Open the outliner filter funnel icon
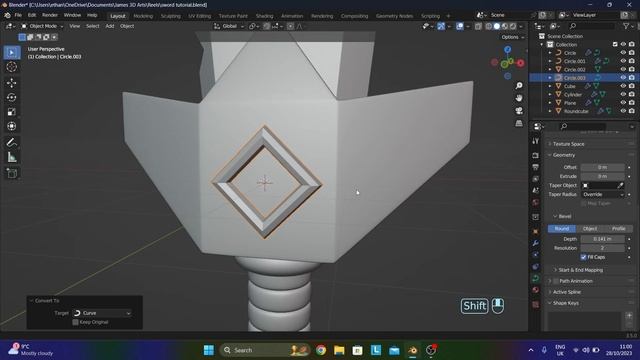 [626, 26]
